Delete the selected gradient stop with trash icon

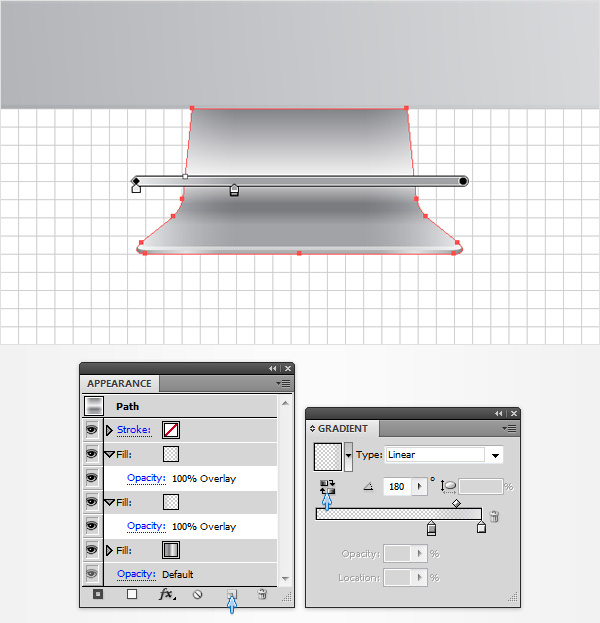pyautogui.click(x=493, y=517)
